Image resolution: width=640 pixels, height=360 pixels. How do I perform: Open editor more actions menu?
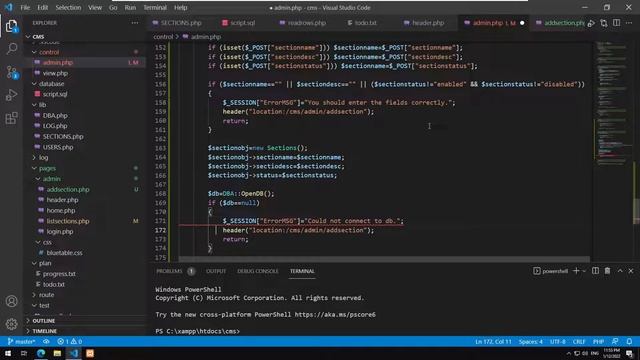pos(629,23)
